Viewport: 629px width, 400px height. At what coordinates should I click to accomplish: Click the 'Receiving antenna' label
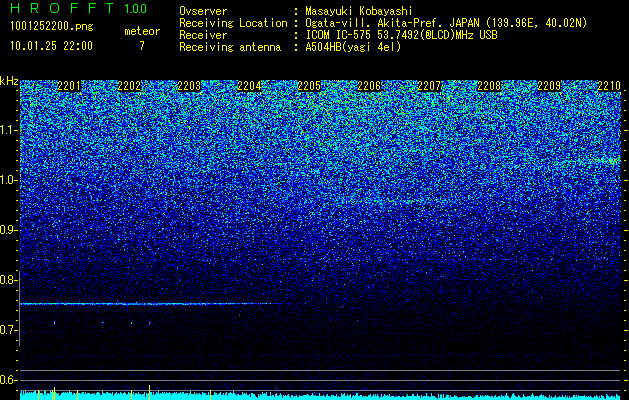pos(230,47)
